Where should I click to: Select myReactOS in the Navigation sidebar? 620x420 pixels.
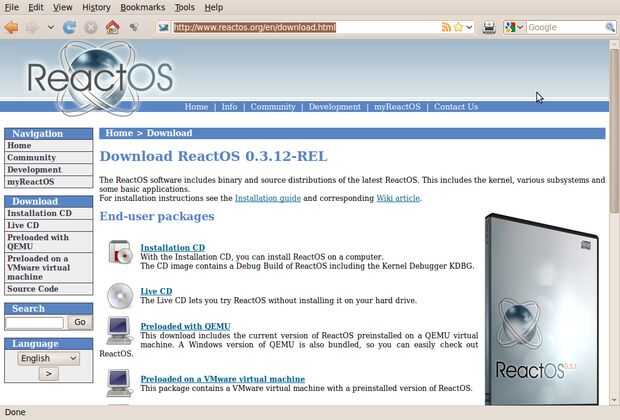point(49,182)
